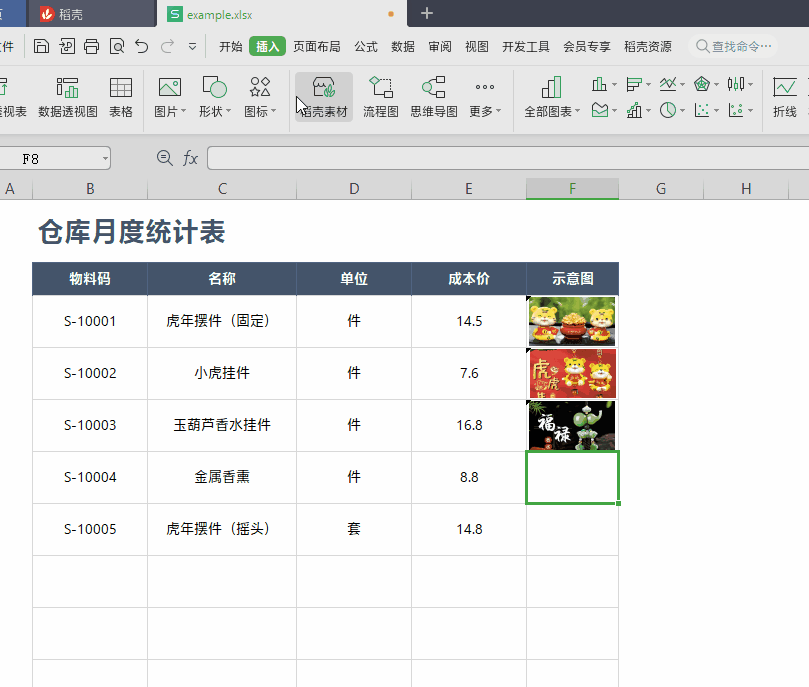The width and height of the screenshot is (809, 687).
Task: Open the 图标 dropdown arrow
Action: click(273, 111)
